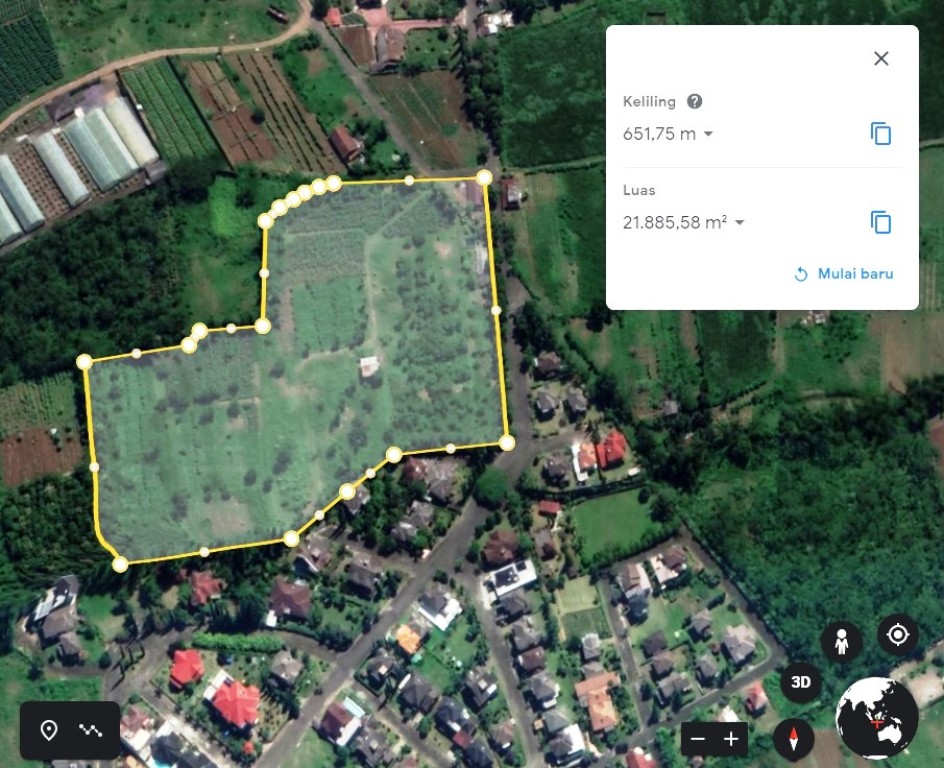Click the midpoint handle on the top edge

point(409,180)
